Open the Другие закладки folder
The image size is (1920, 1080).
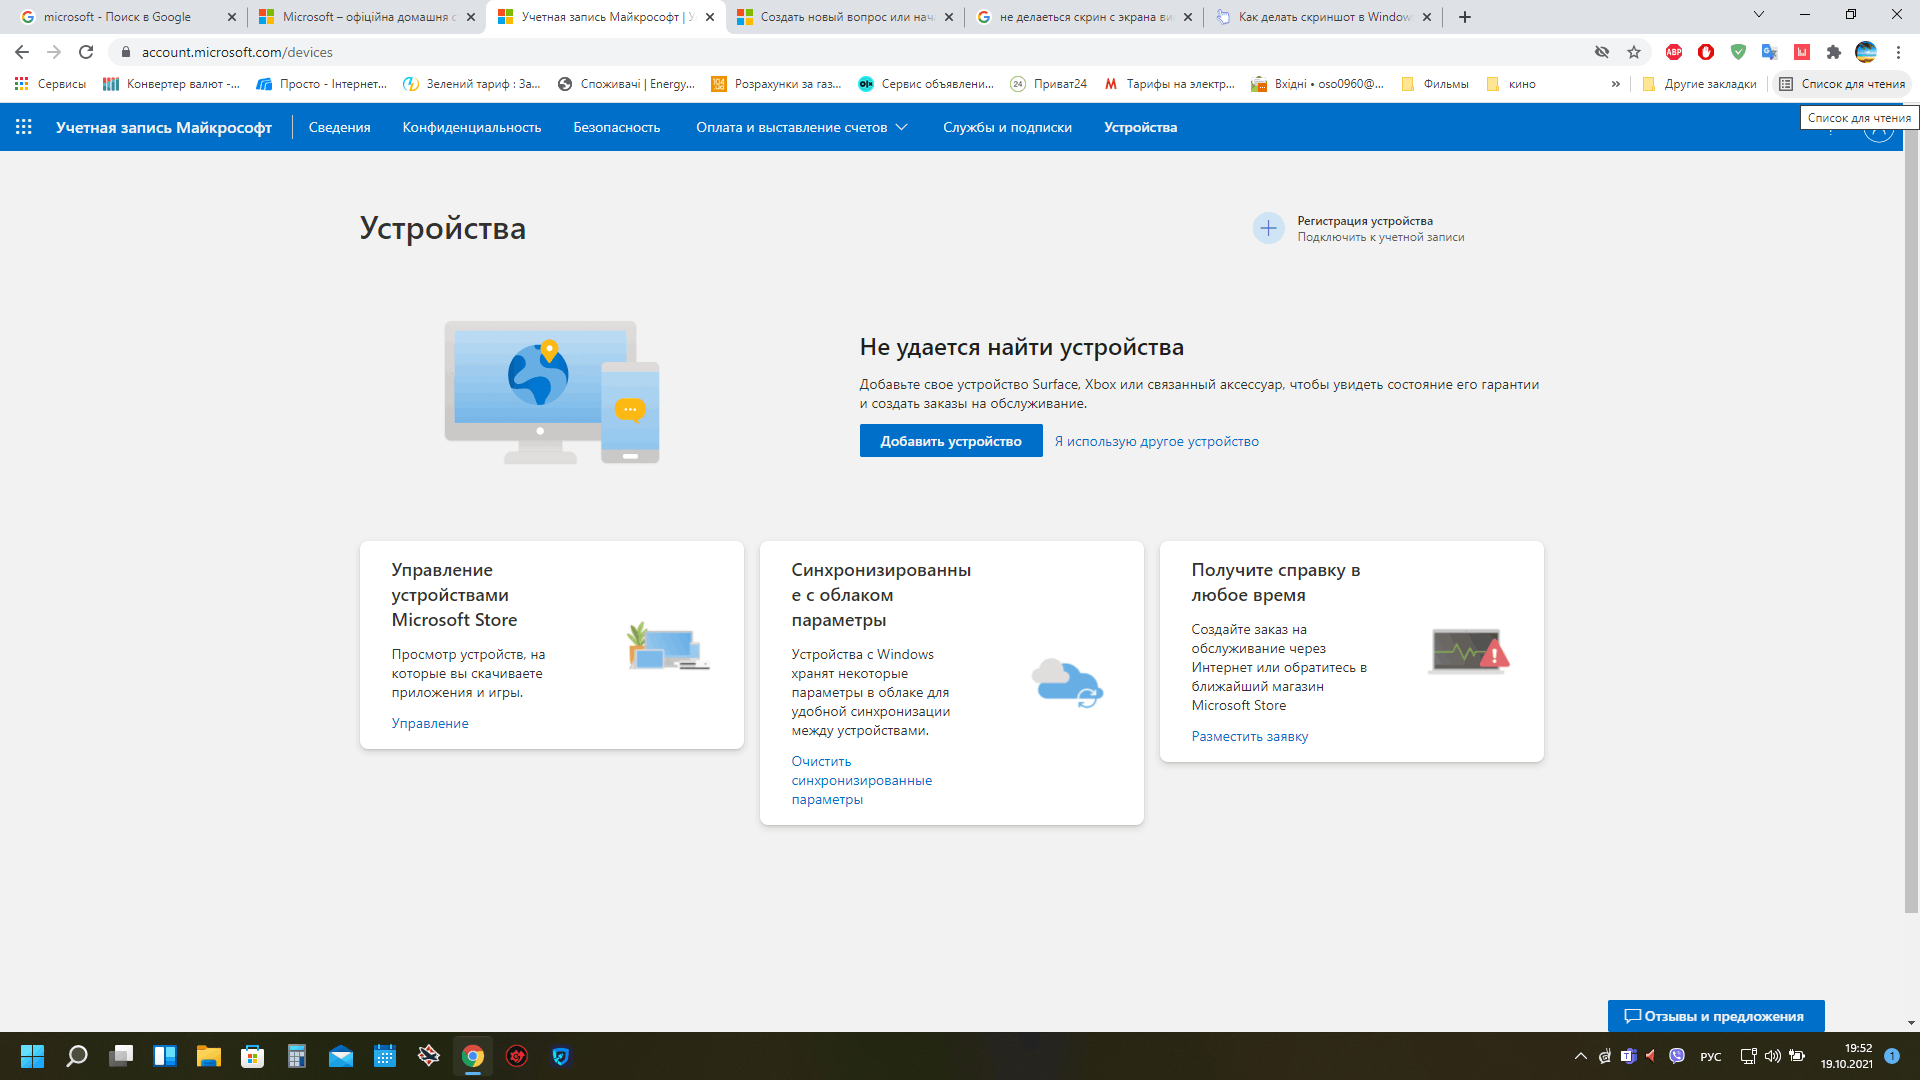point(1699,84)
